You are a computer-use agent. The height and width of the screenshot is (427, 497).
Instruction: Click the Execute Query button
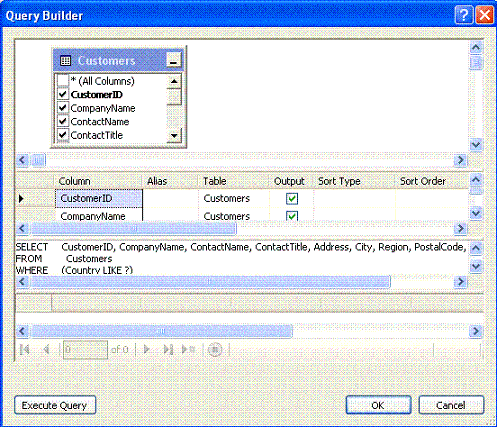tap(55, 405)
